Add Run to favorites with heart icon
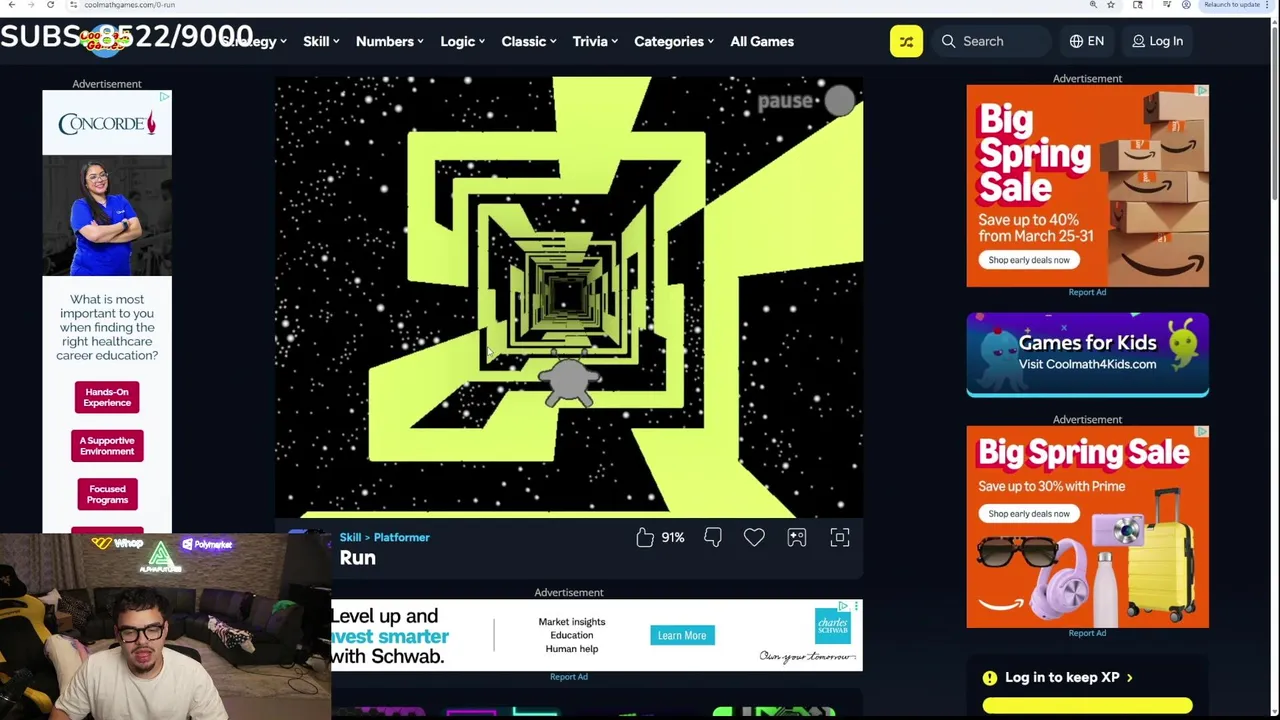Screen dimensions: 1280x720 [x=754, y=538]
